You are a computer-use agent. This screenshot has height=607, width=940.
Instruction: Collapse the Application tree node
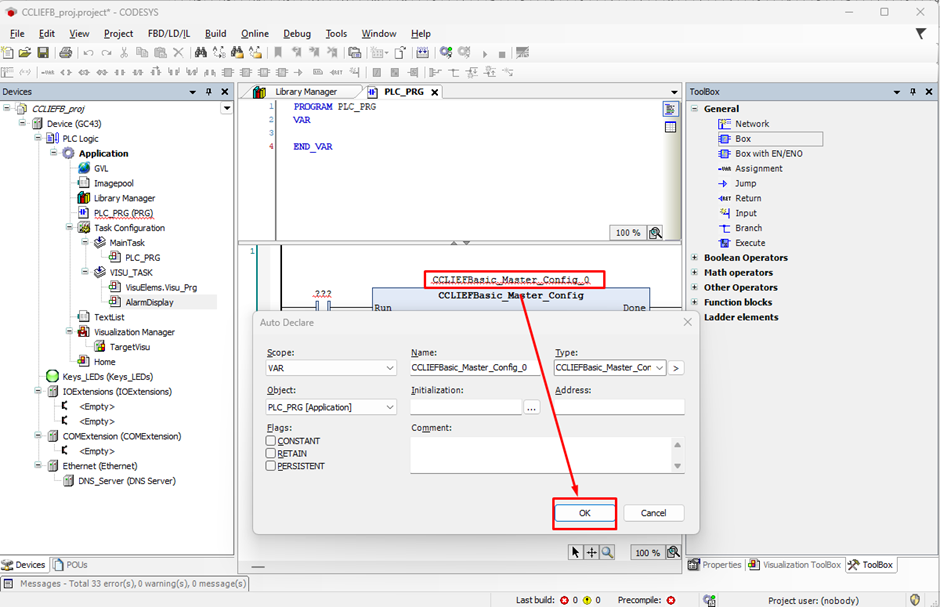[53, 153]
